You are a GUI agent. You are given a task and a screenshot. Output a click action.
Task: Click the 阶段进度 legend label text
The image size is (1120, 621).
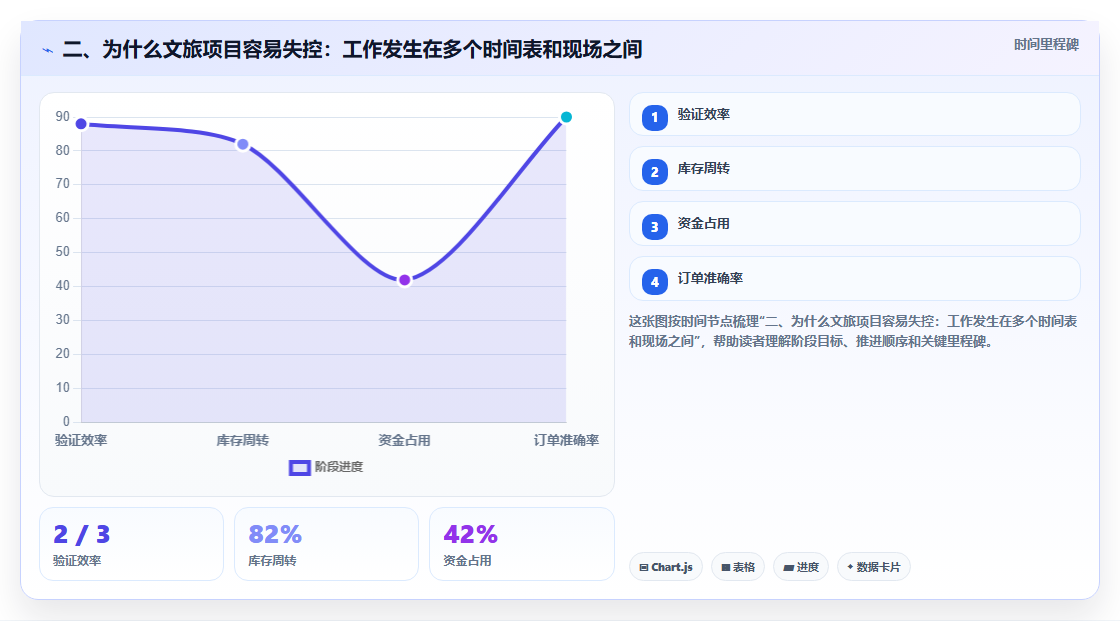[x=339, y=467]
